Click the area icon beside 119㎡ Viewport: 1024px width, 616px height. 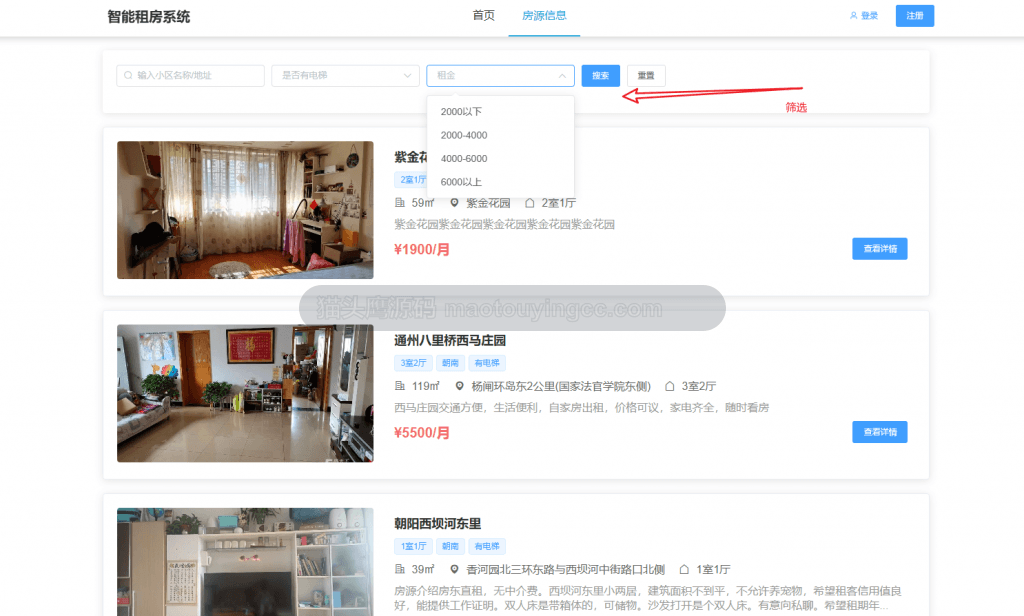[400, 386]
